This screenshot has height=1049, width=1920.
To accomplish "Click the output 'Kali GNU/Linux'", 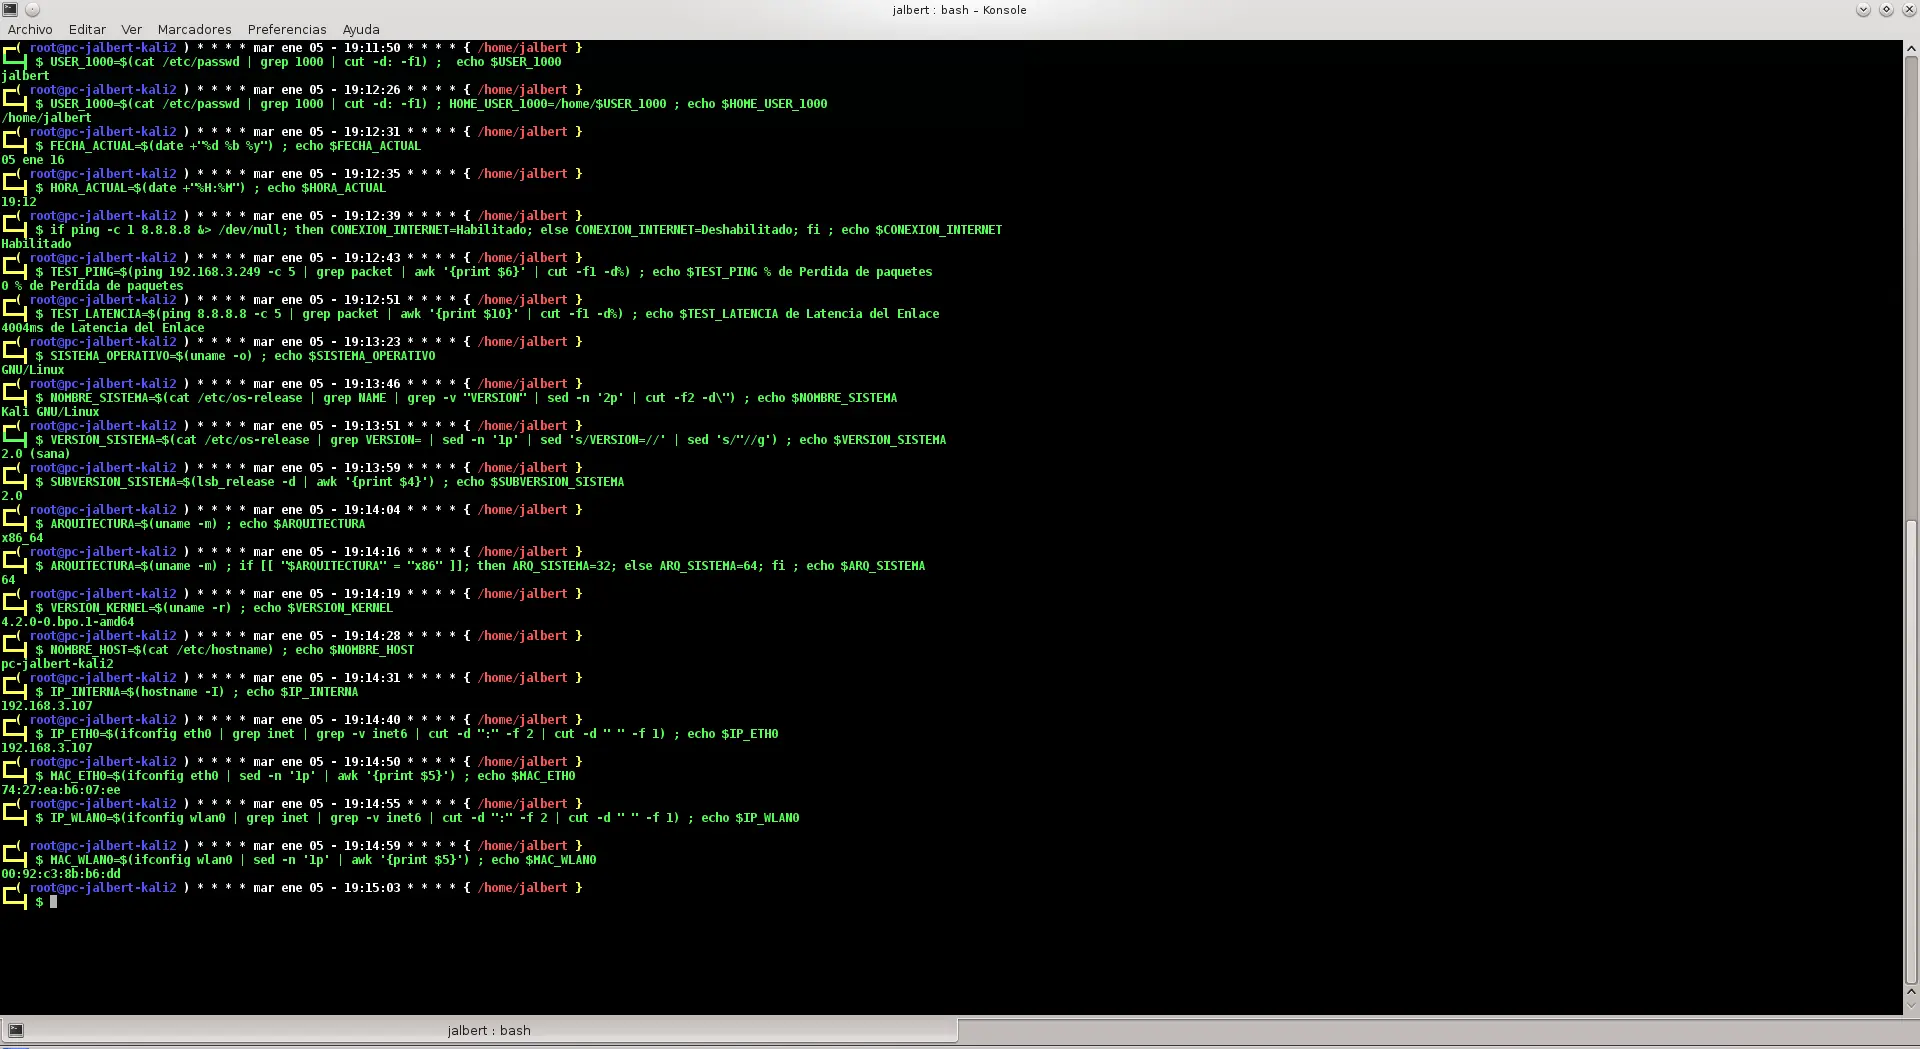I will (50, 411).
